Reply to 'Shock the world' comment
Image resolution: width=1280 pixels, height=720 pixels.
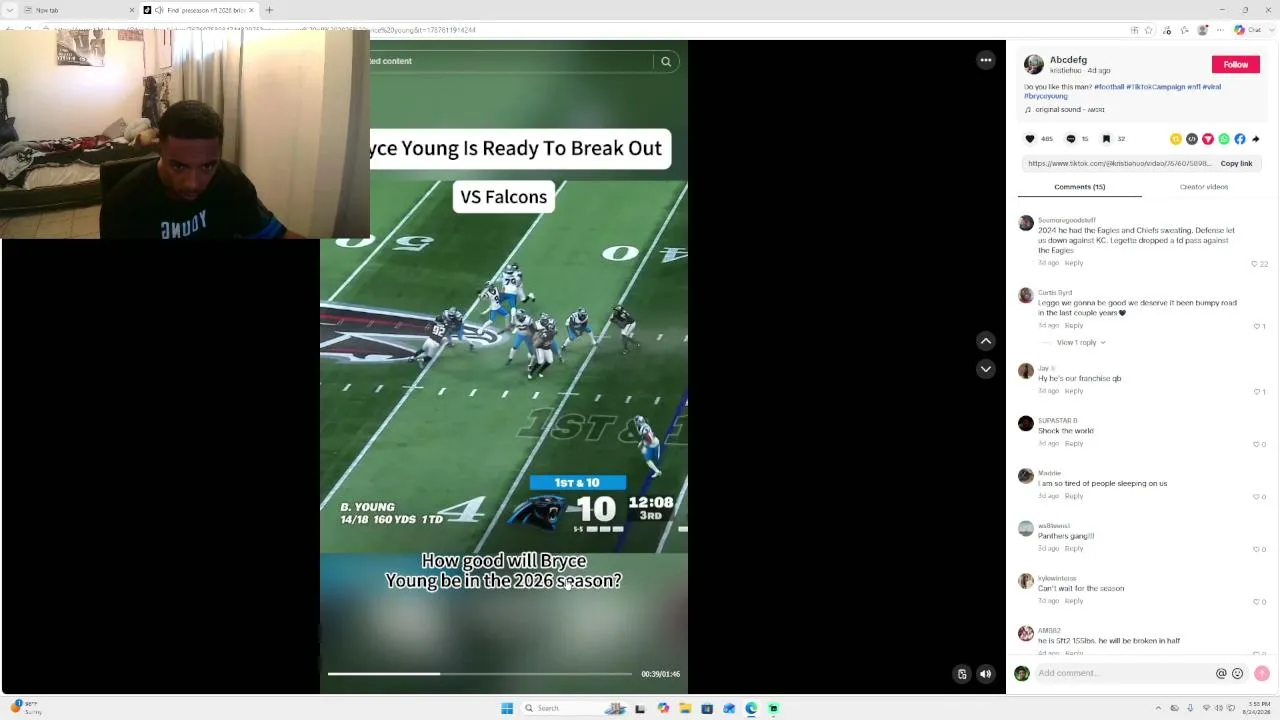(1074, 443)
